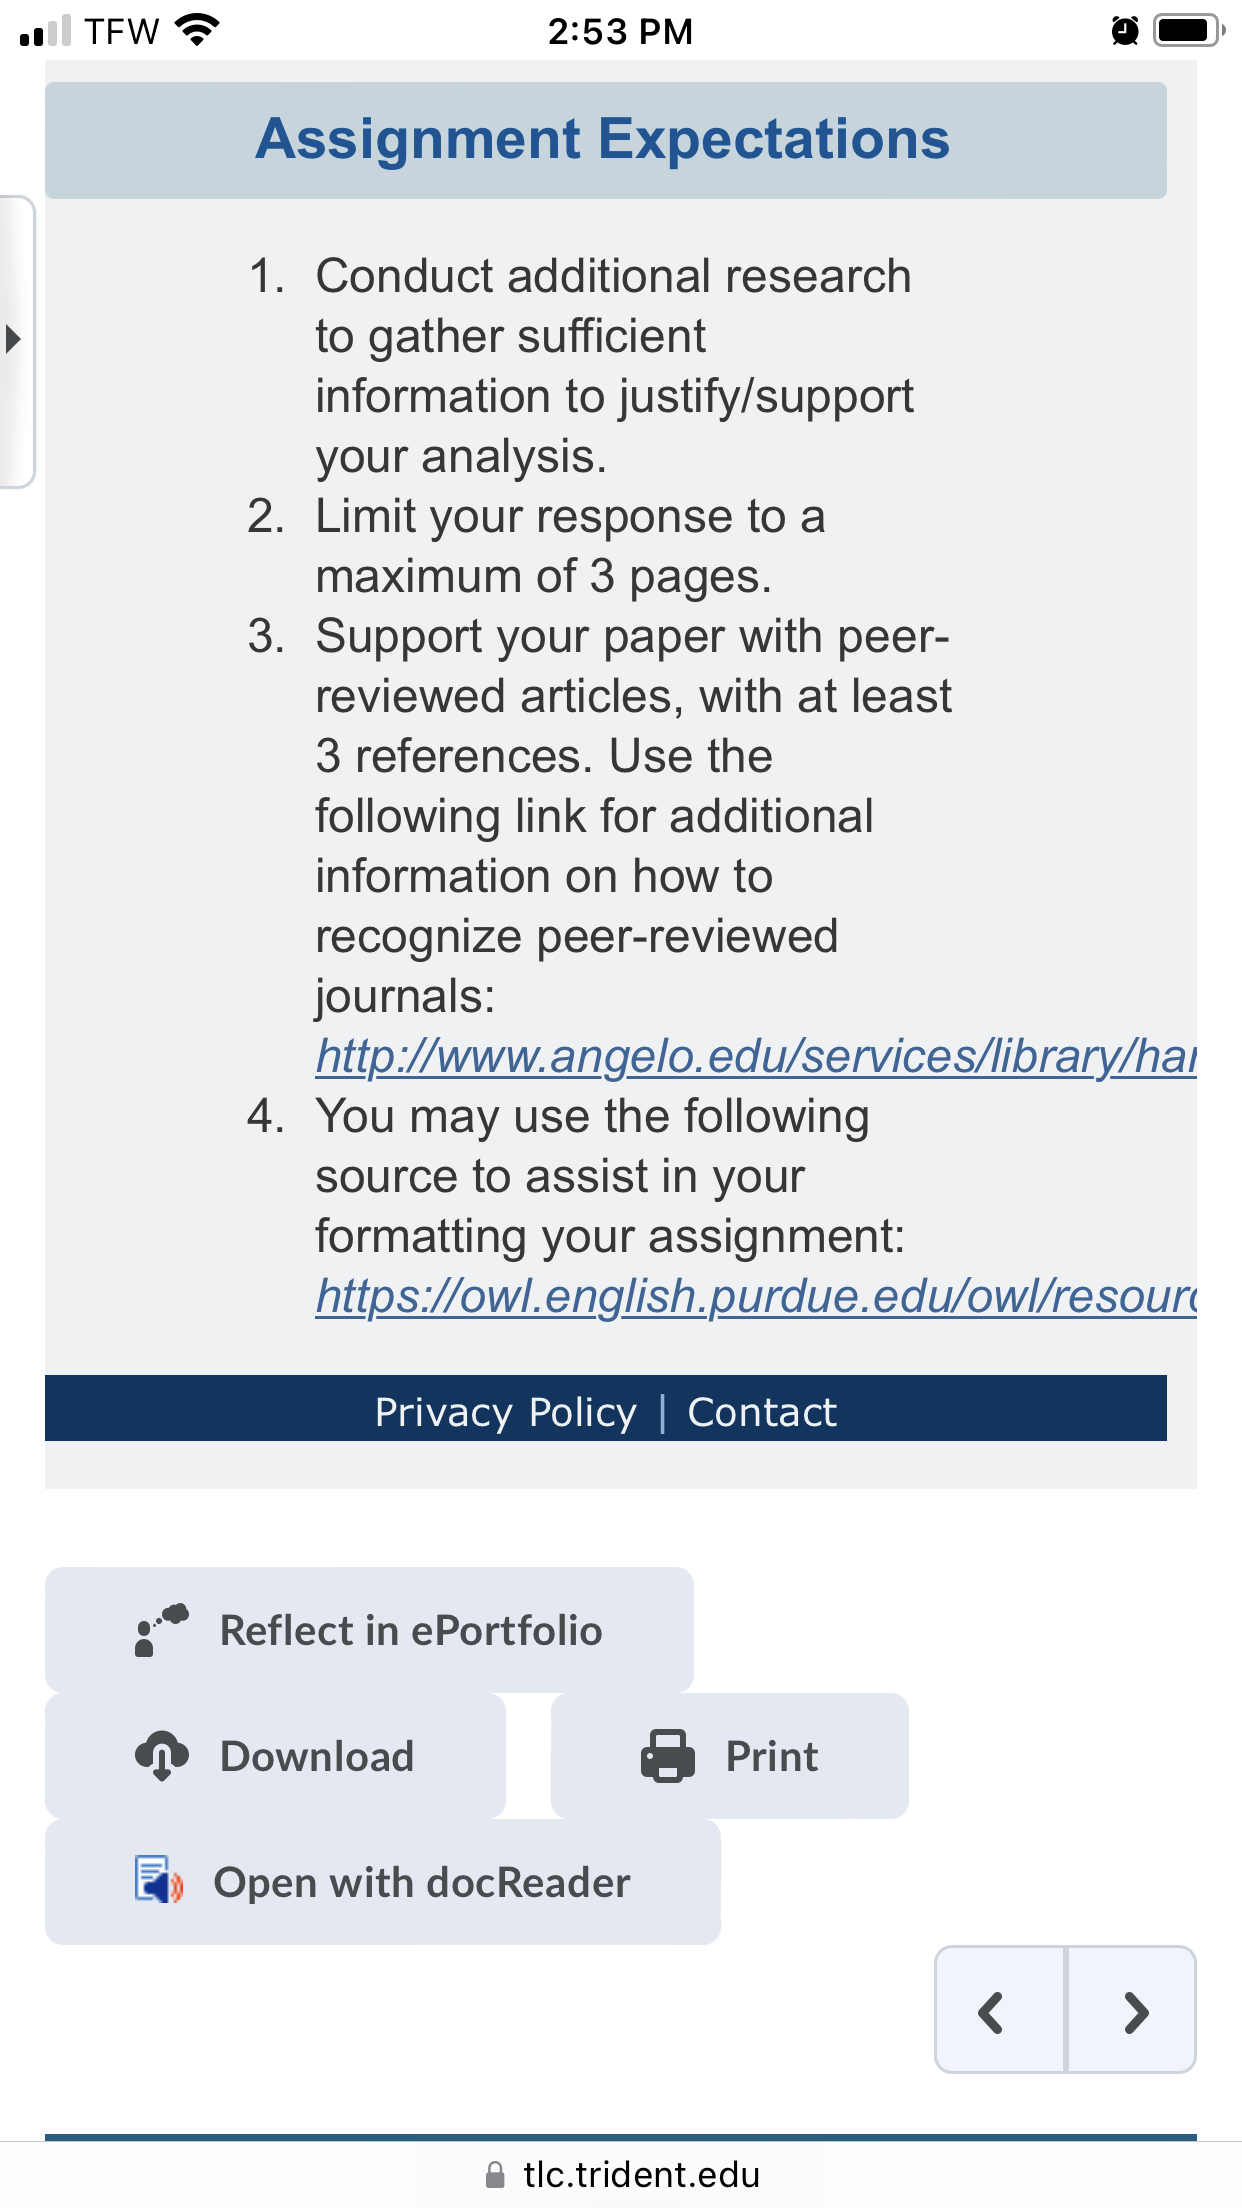Tap the printer icon
1242x2208 pixels.
pos(668,1756)
